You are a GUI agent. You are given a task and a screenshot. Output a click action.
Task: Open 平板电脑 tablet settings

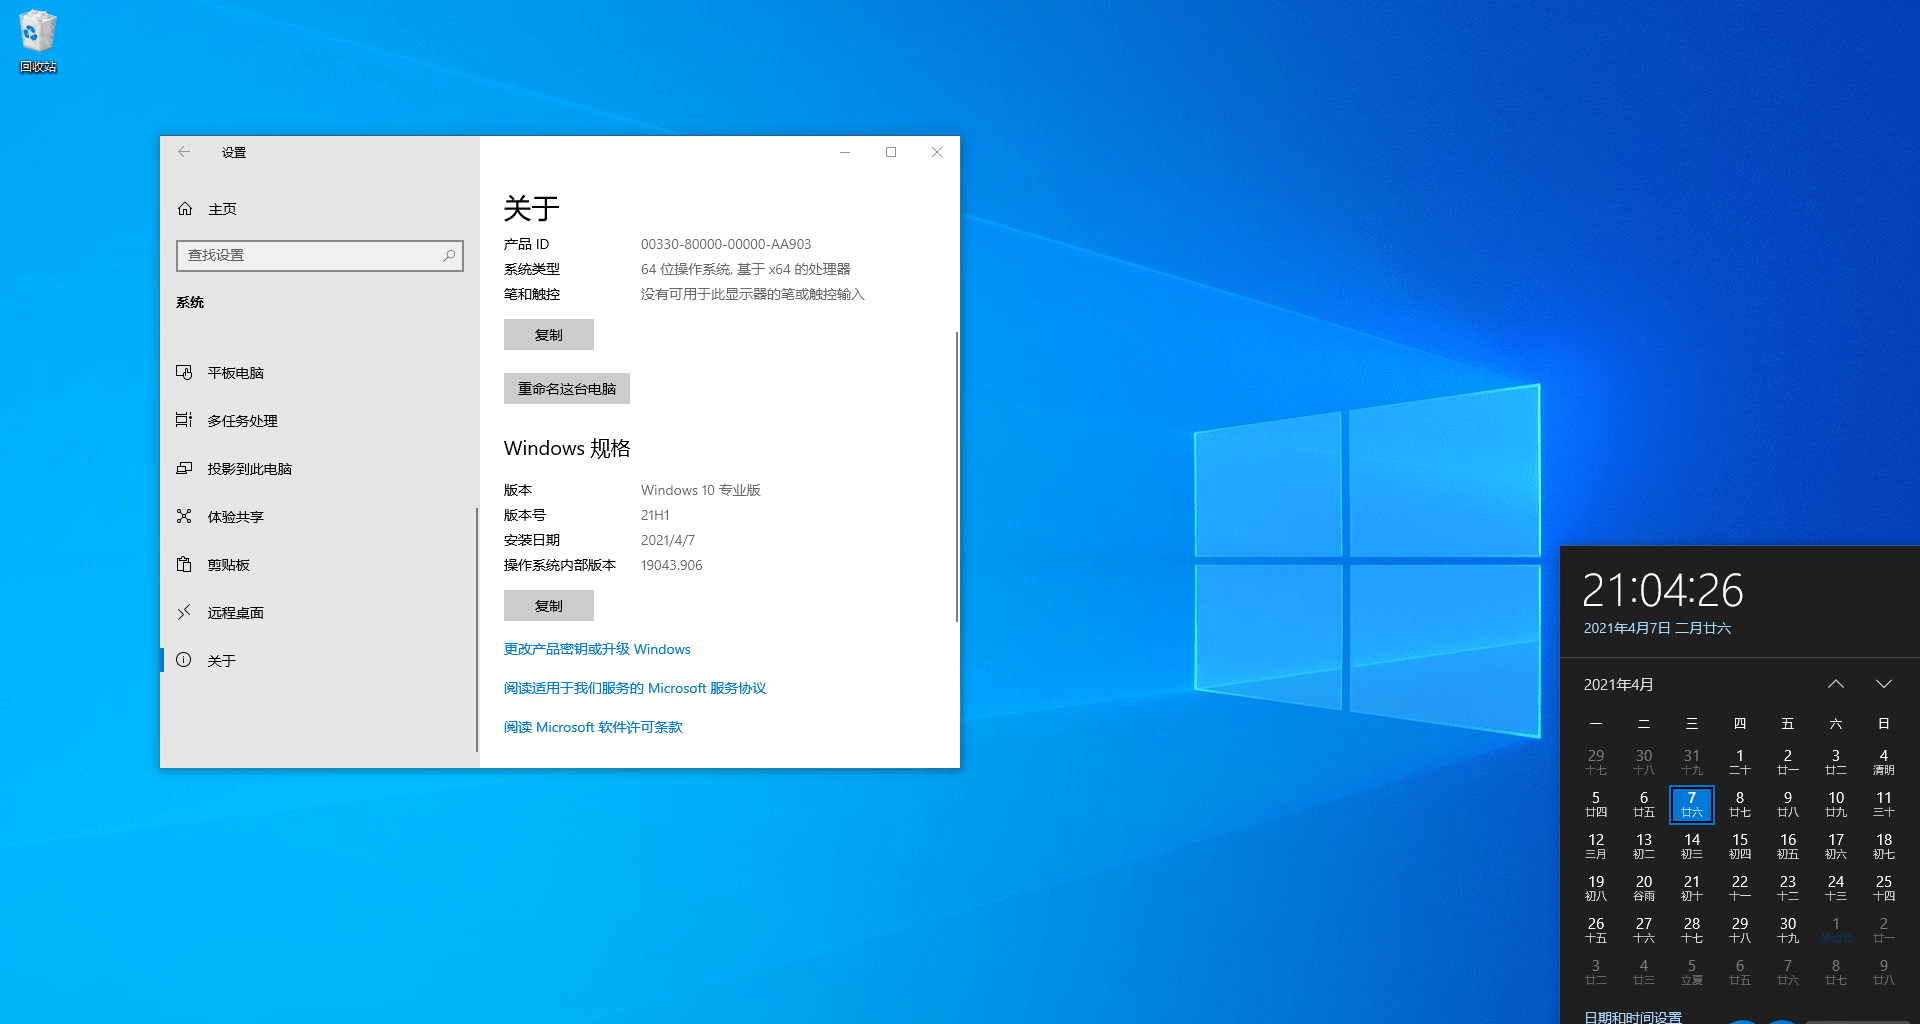pos(318,373)
